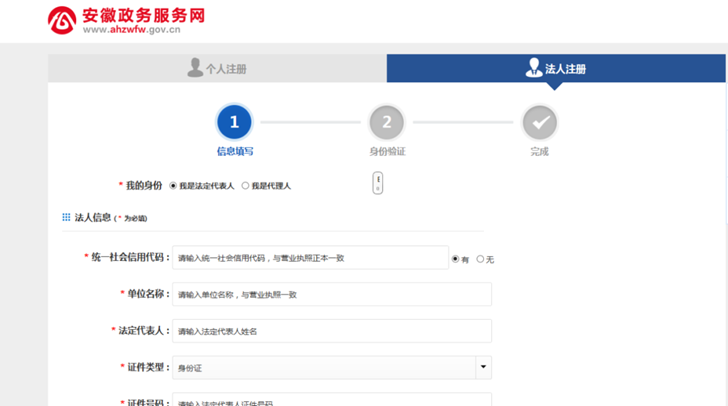
Task: Switch to the 个人注册 tab
Action: [x=217, y=69]
